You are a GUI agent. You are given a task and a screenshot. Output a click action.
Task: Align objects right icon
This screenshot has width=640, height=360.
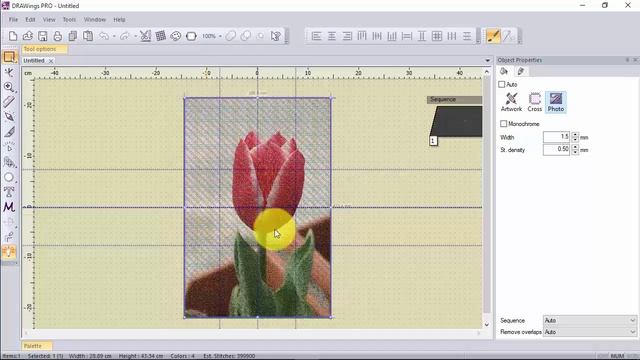tap(347, 36)
